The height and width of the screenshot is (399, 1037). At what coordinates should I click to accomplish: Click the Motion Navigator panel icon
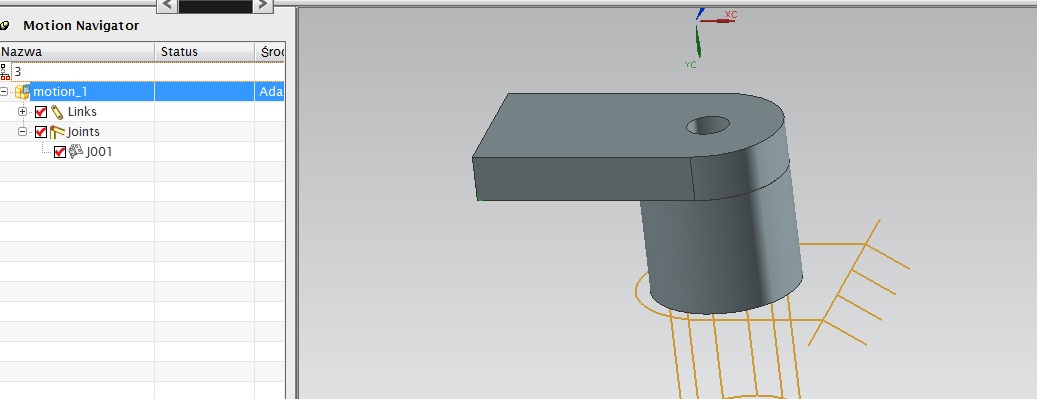[5, 26]
